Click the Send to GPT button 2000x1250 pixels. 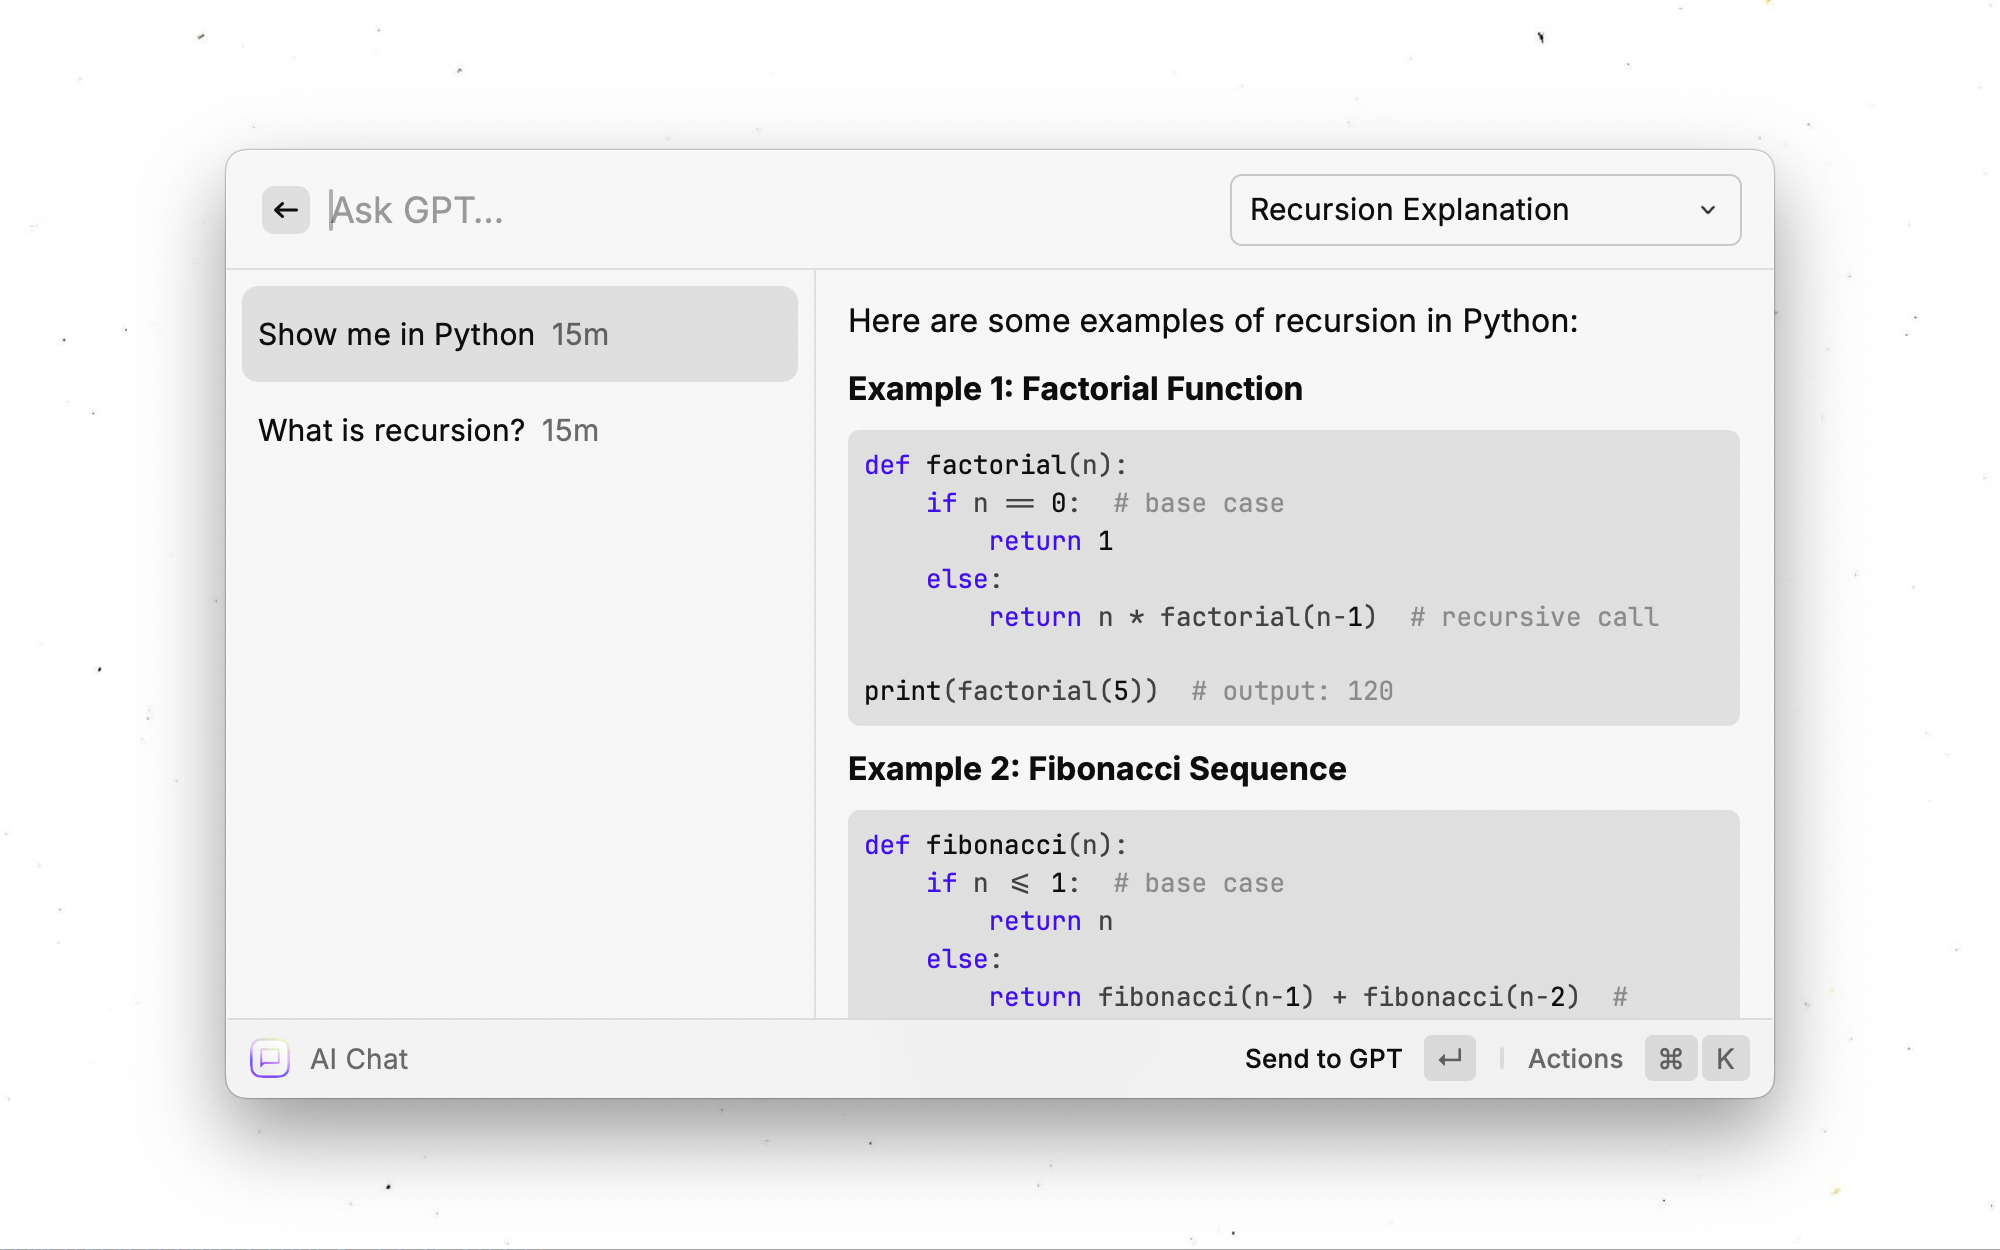pyautogui.click(x=1322, y=1058)
